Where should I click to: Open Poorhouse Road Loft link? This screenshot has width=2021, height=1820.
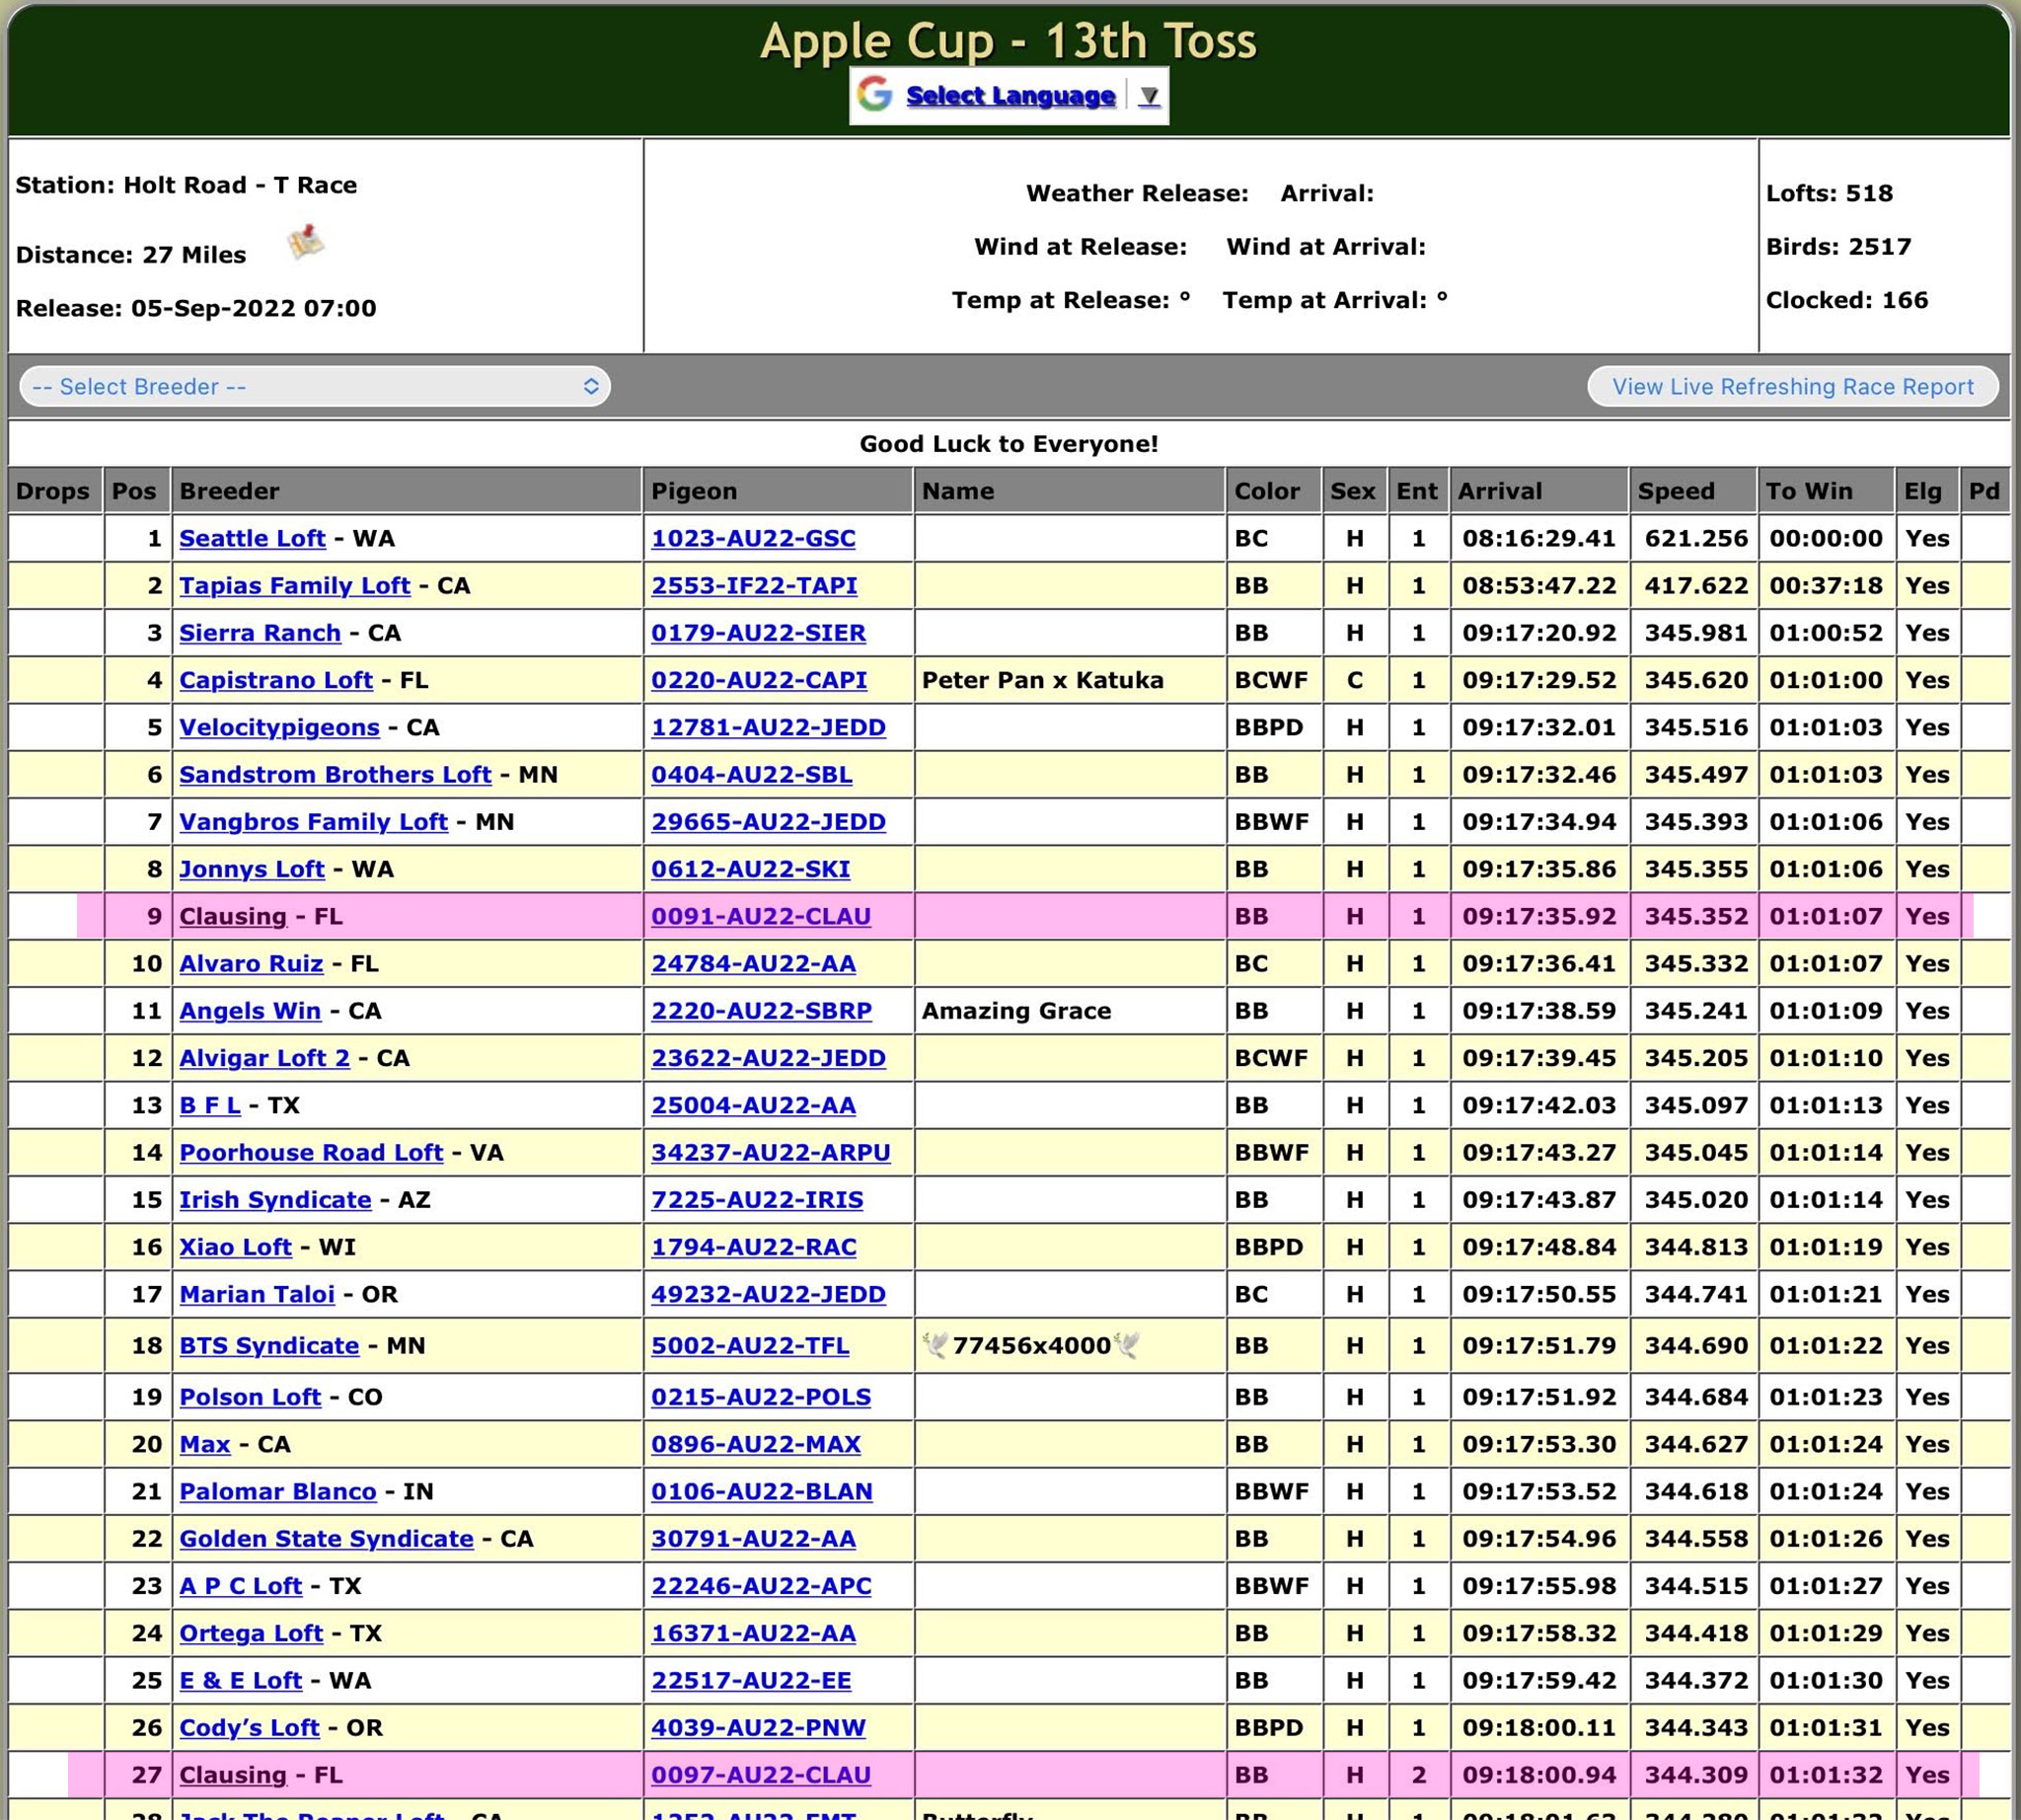310,1153
